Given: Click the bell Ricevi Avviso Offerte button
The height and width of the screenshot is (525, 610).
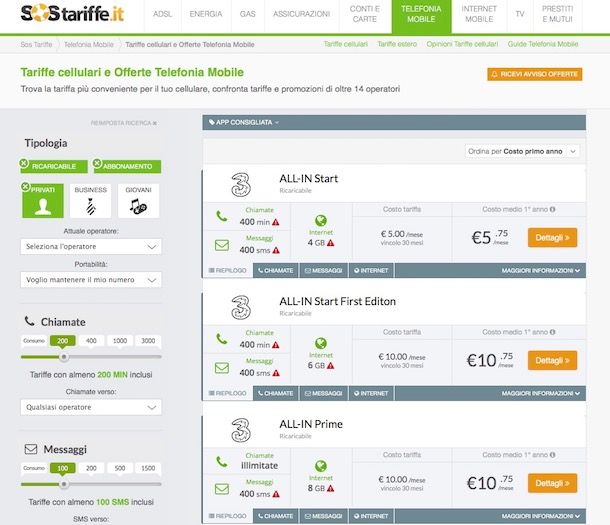Looking at the screenshot, I should [535, 74].
